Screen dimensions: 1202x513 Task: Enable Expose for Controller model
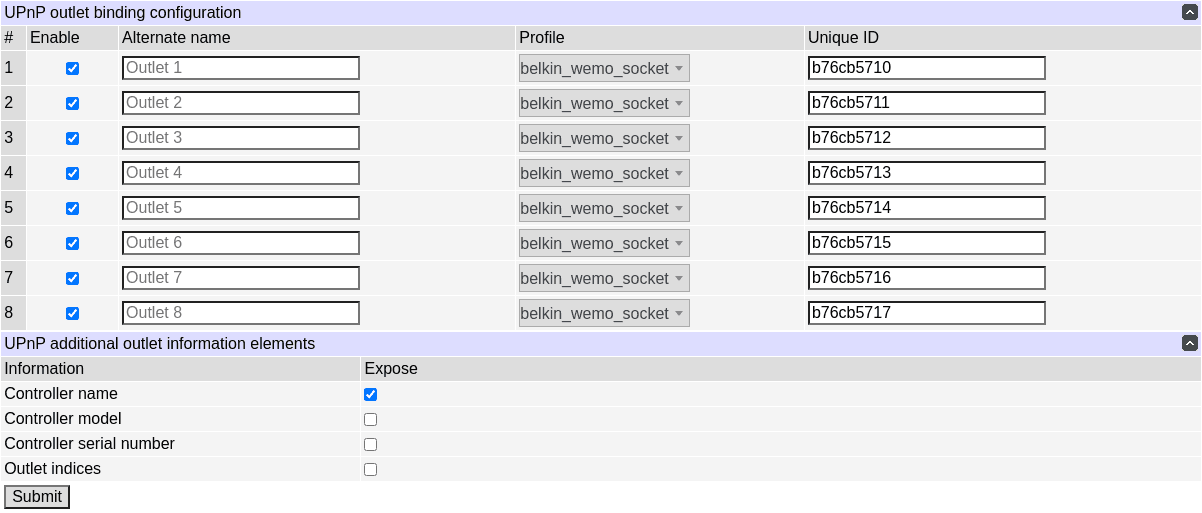371,420
